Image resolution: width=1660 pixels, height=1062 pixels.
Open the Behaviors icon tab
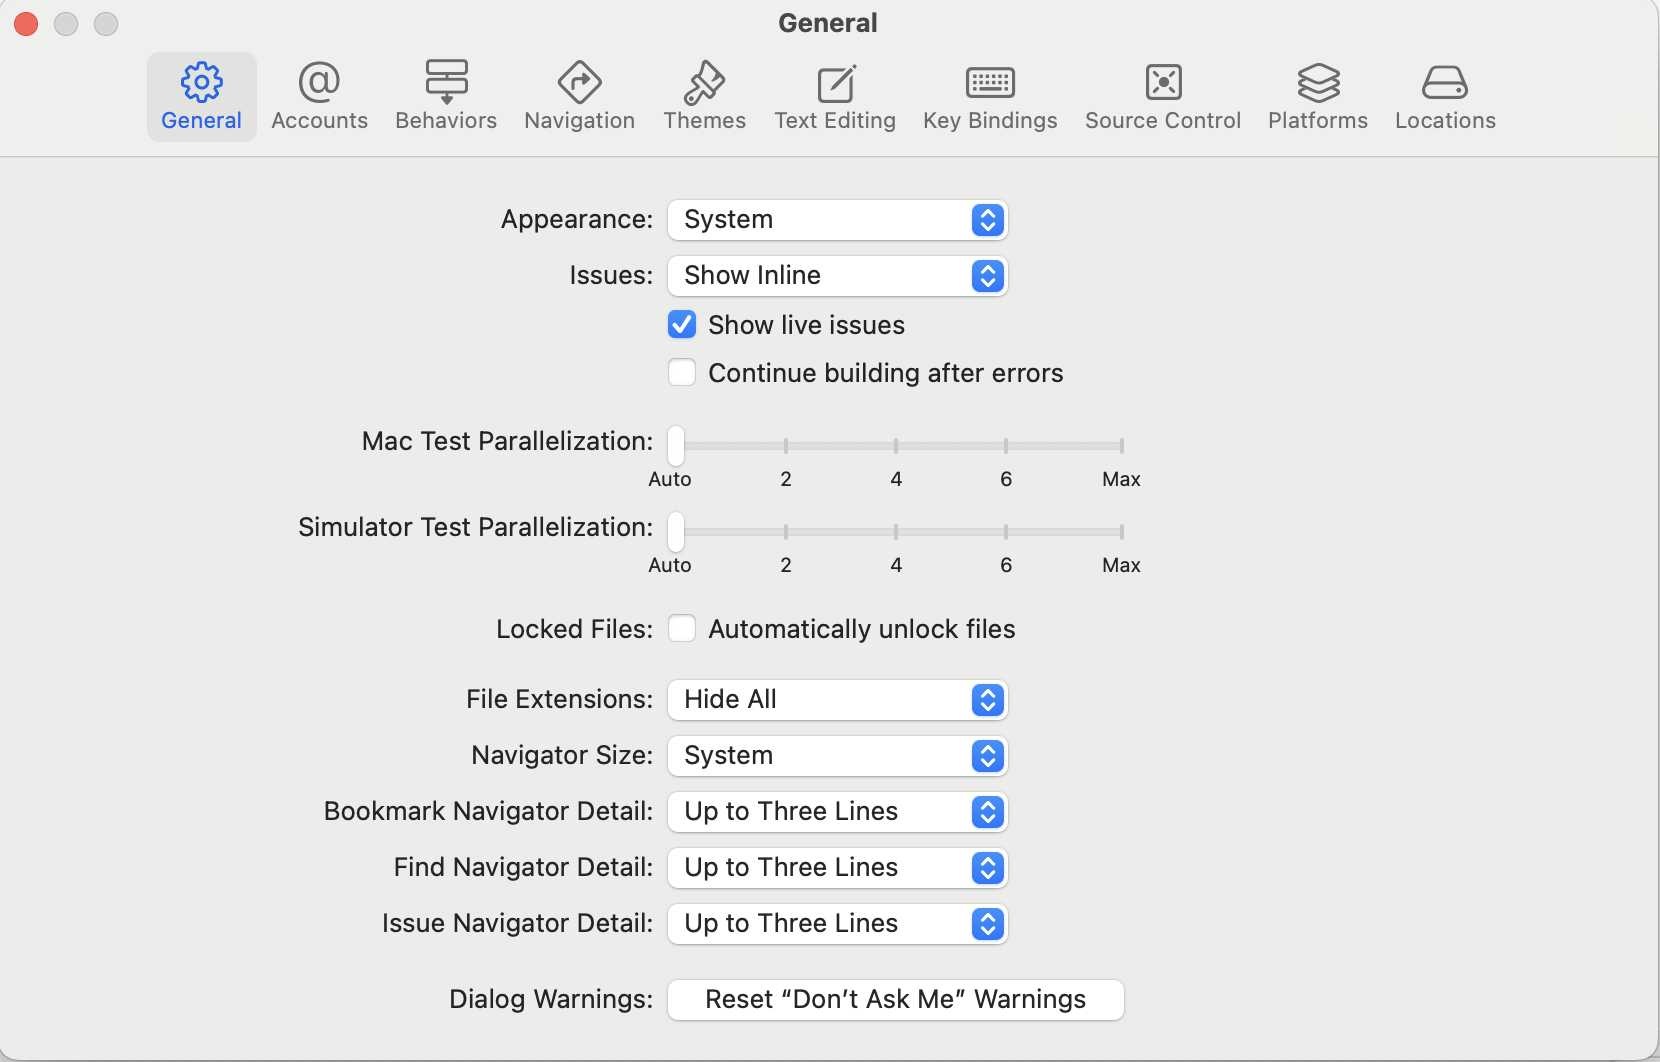pos(446,97)
